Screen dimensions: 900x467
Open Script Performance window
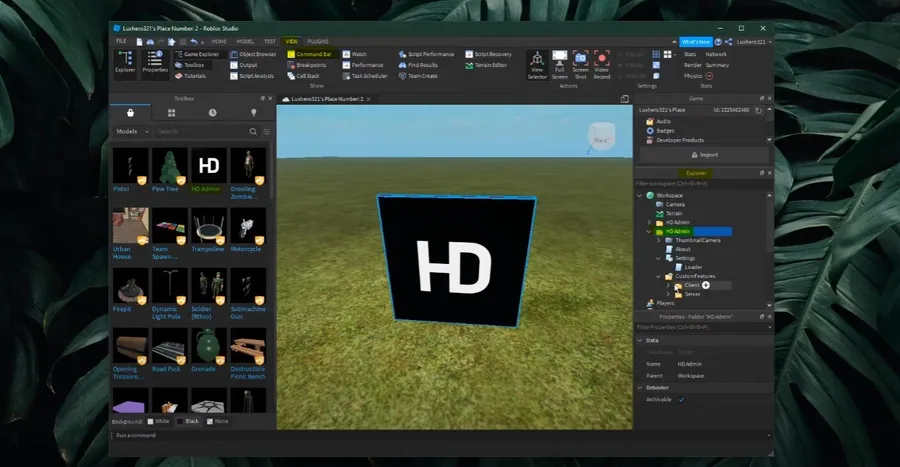coord(426,54)
